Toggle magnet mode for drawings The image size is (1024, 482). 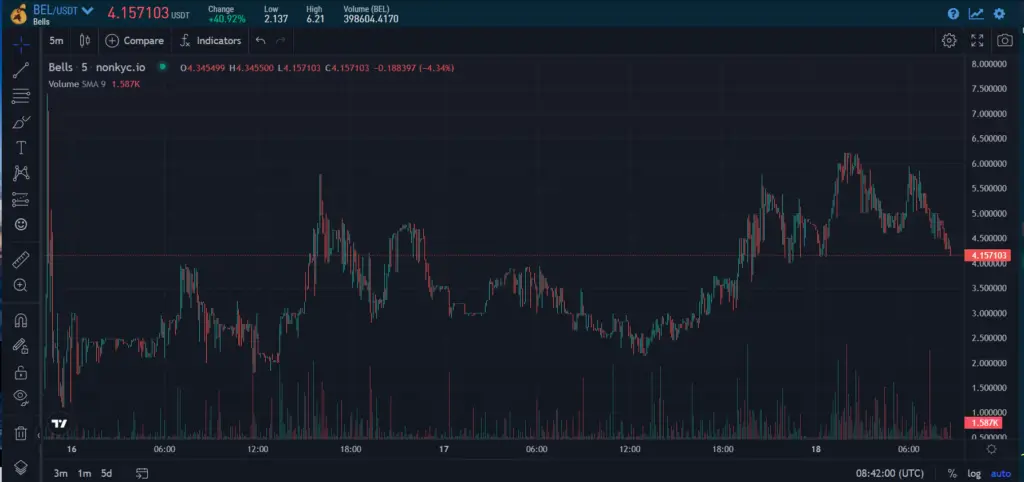[21, 321]
